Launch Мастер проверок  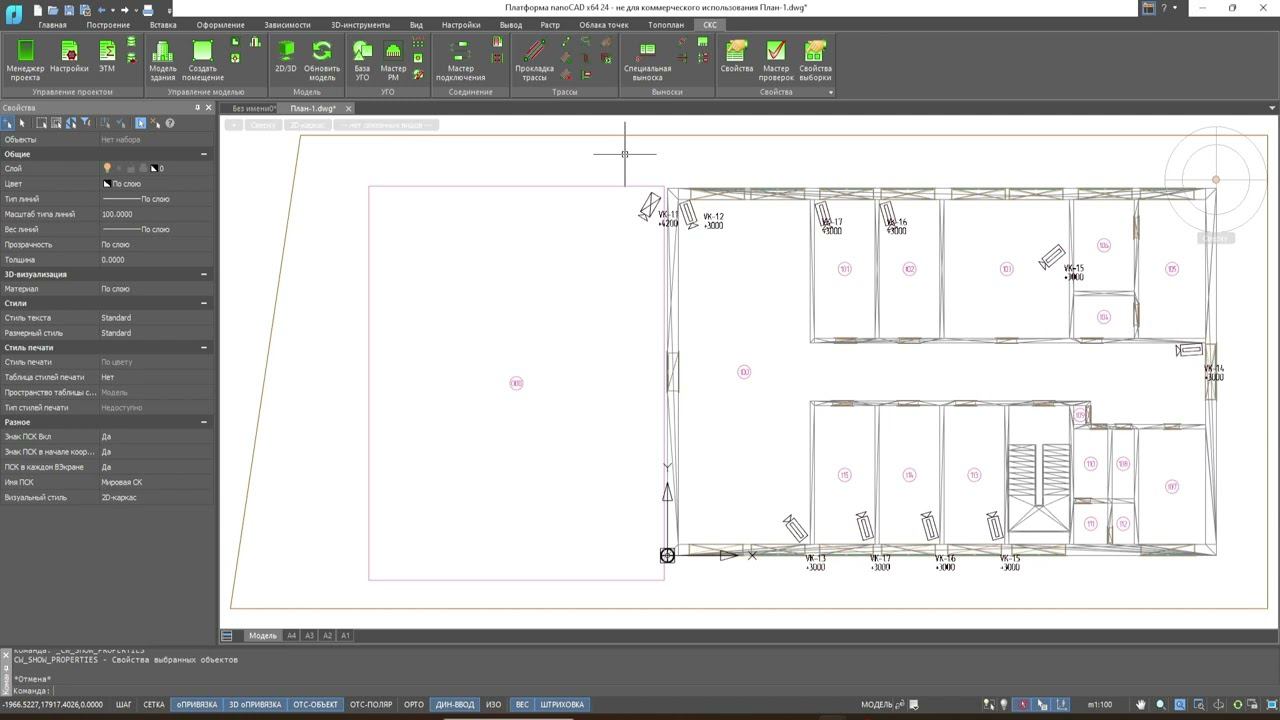pyautogui.click(x=775, y=60)
